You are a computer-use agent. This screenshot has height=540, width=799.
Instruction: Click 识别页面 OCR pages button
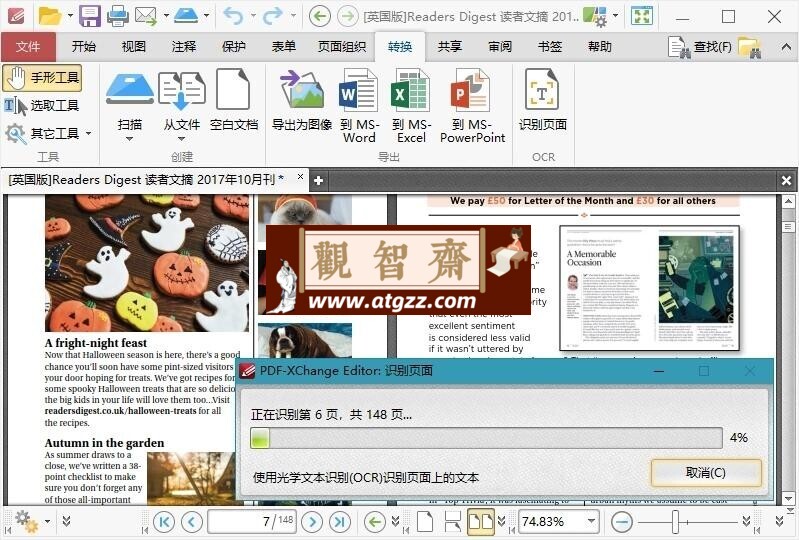(x=543, y=99)
